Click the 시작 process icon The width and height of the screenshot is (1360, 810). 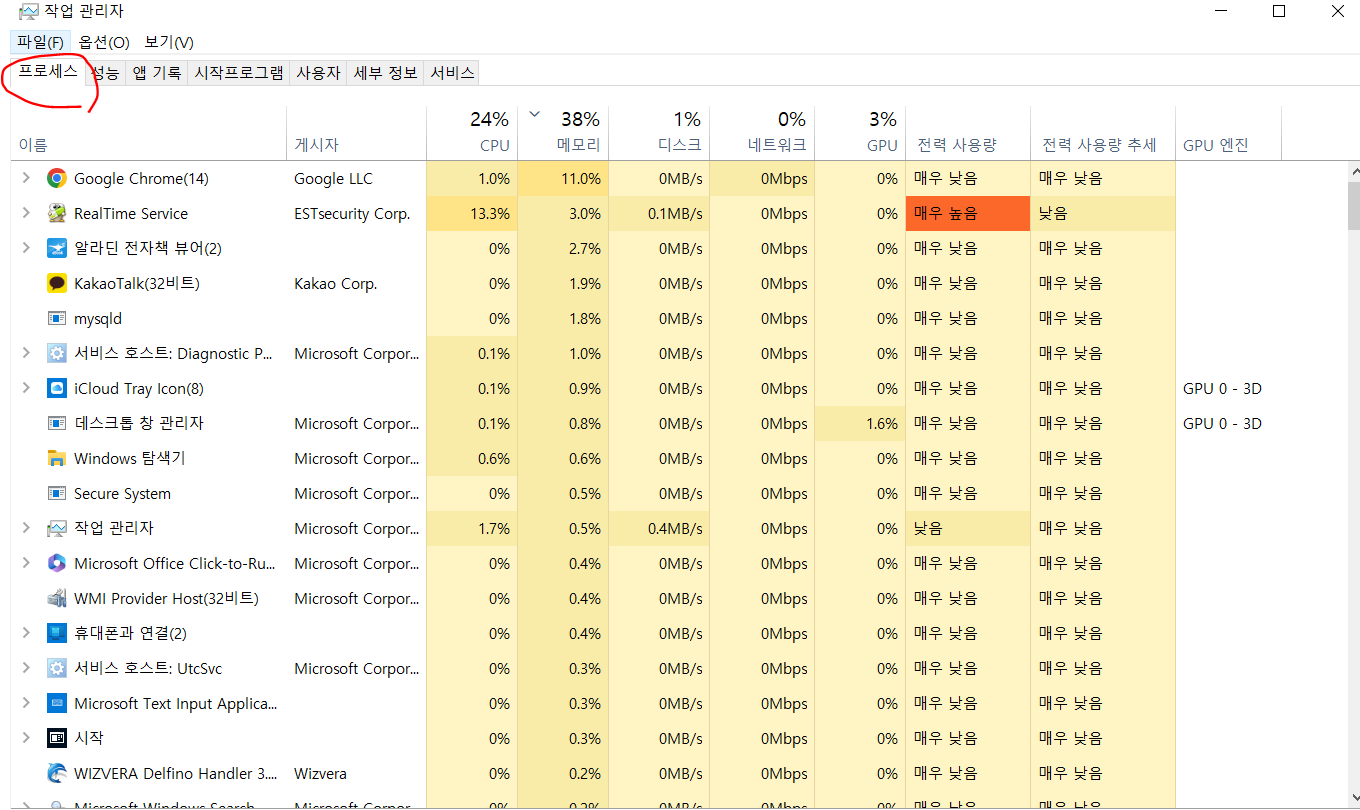point(57,739)
